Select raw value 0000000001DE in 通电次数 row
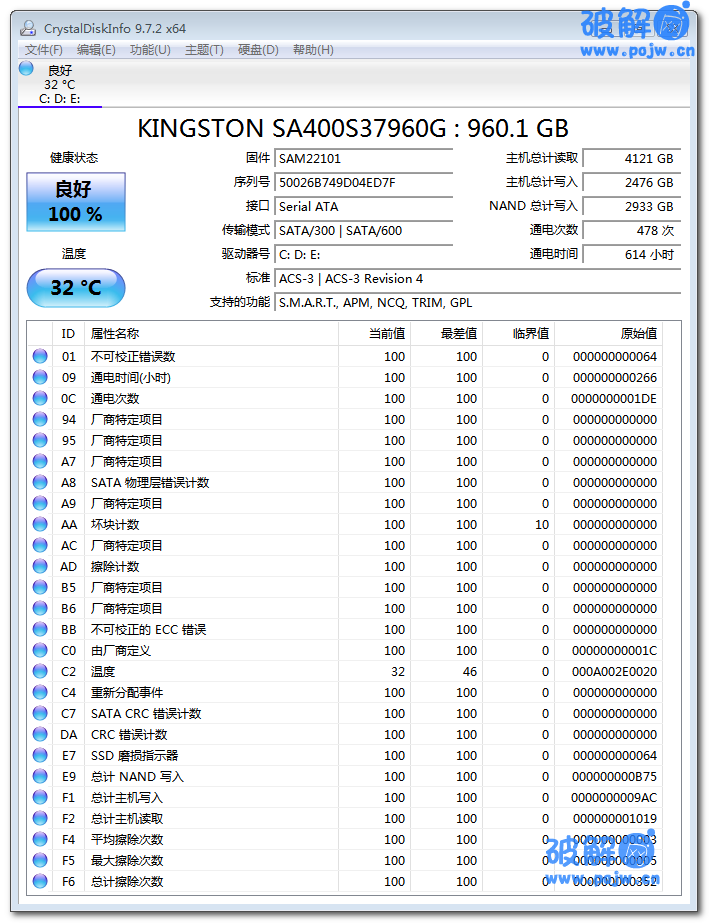This screenshot has width=709, height=923. click(x=614, y=399)
